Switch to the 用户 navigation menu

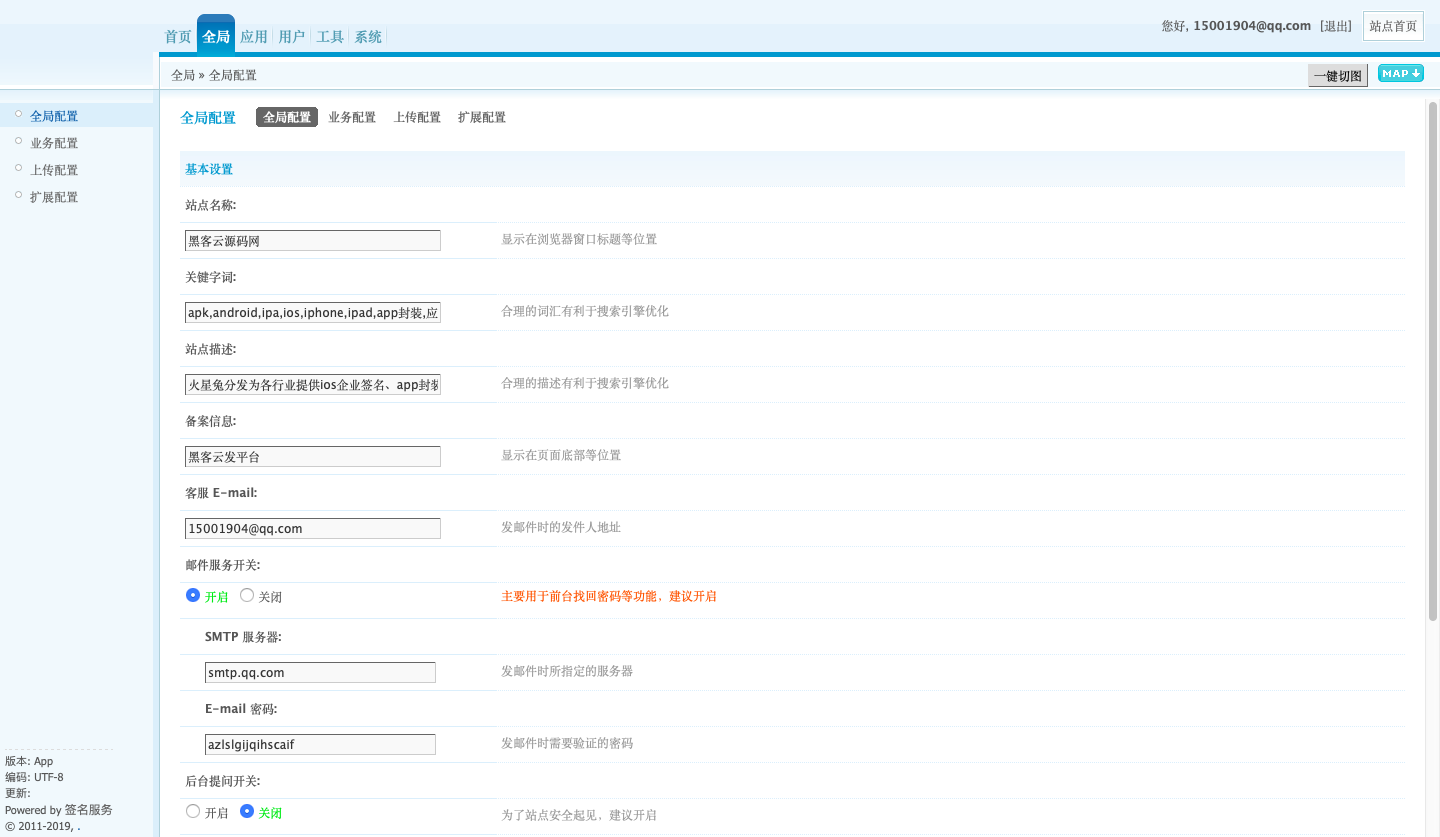coord(292,37)
